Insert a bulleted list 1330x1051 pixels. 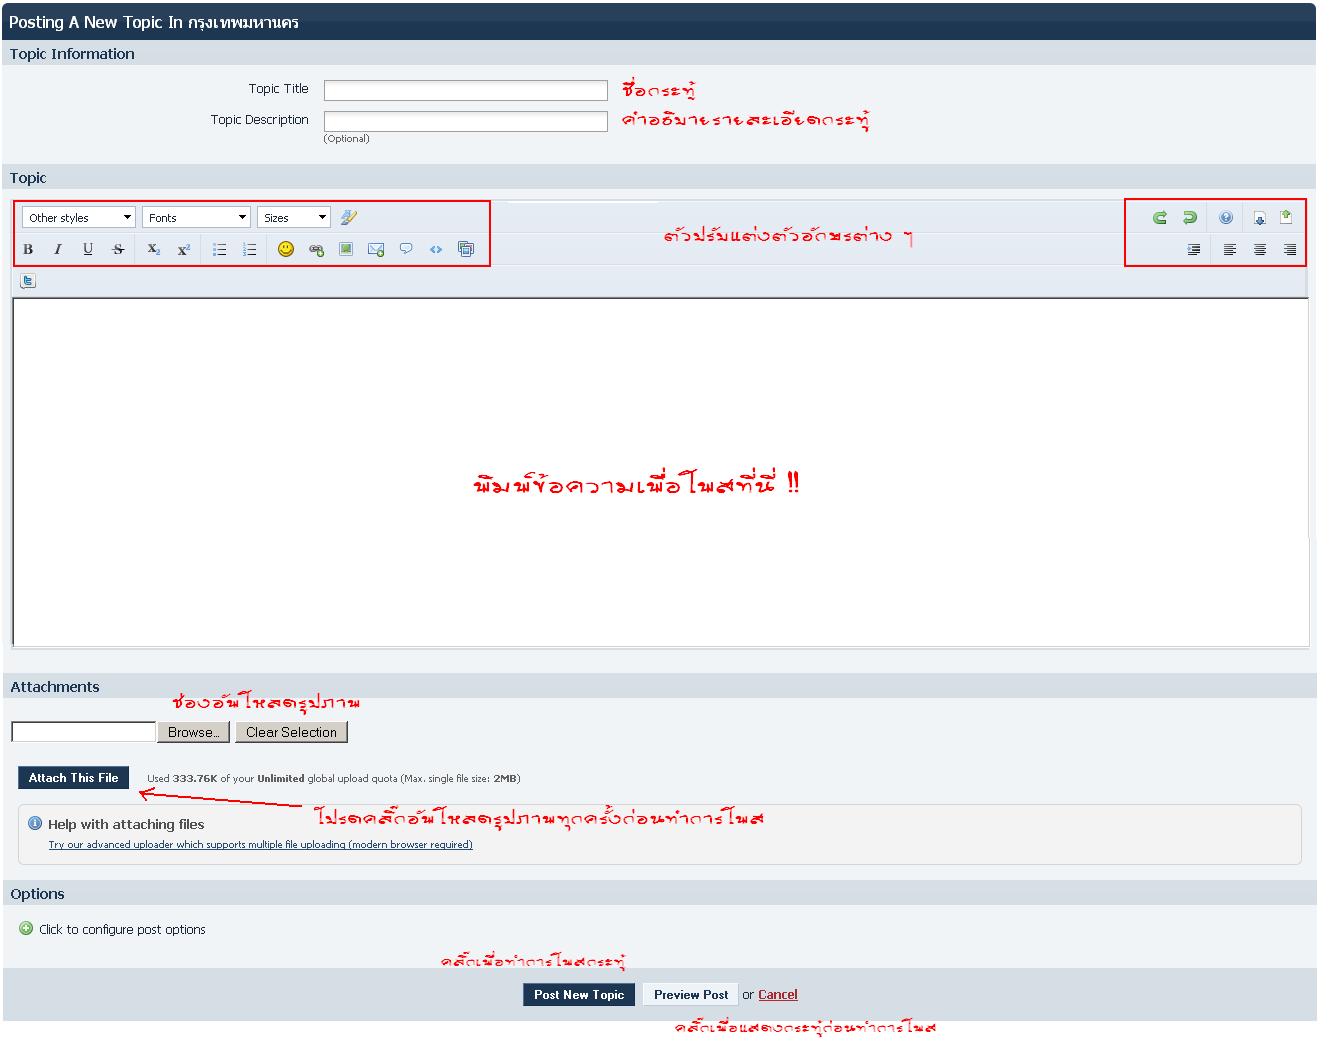pos(220,249)
